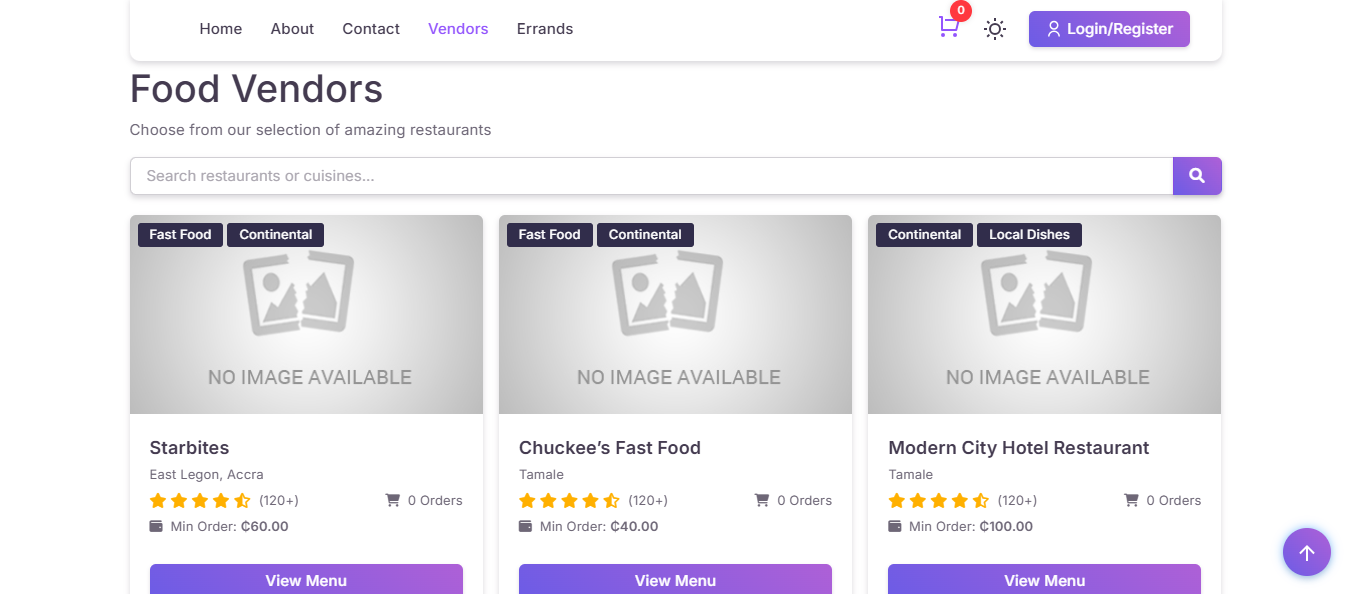Navigate to the Contact page
1351x594 pixels.
point(371,29)
